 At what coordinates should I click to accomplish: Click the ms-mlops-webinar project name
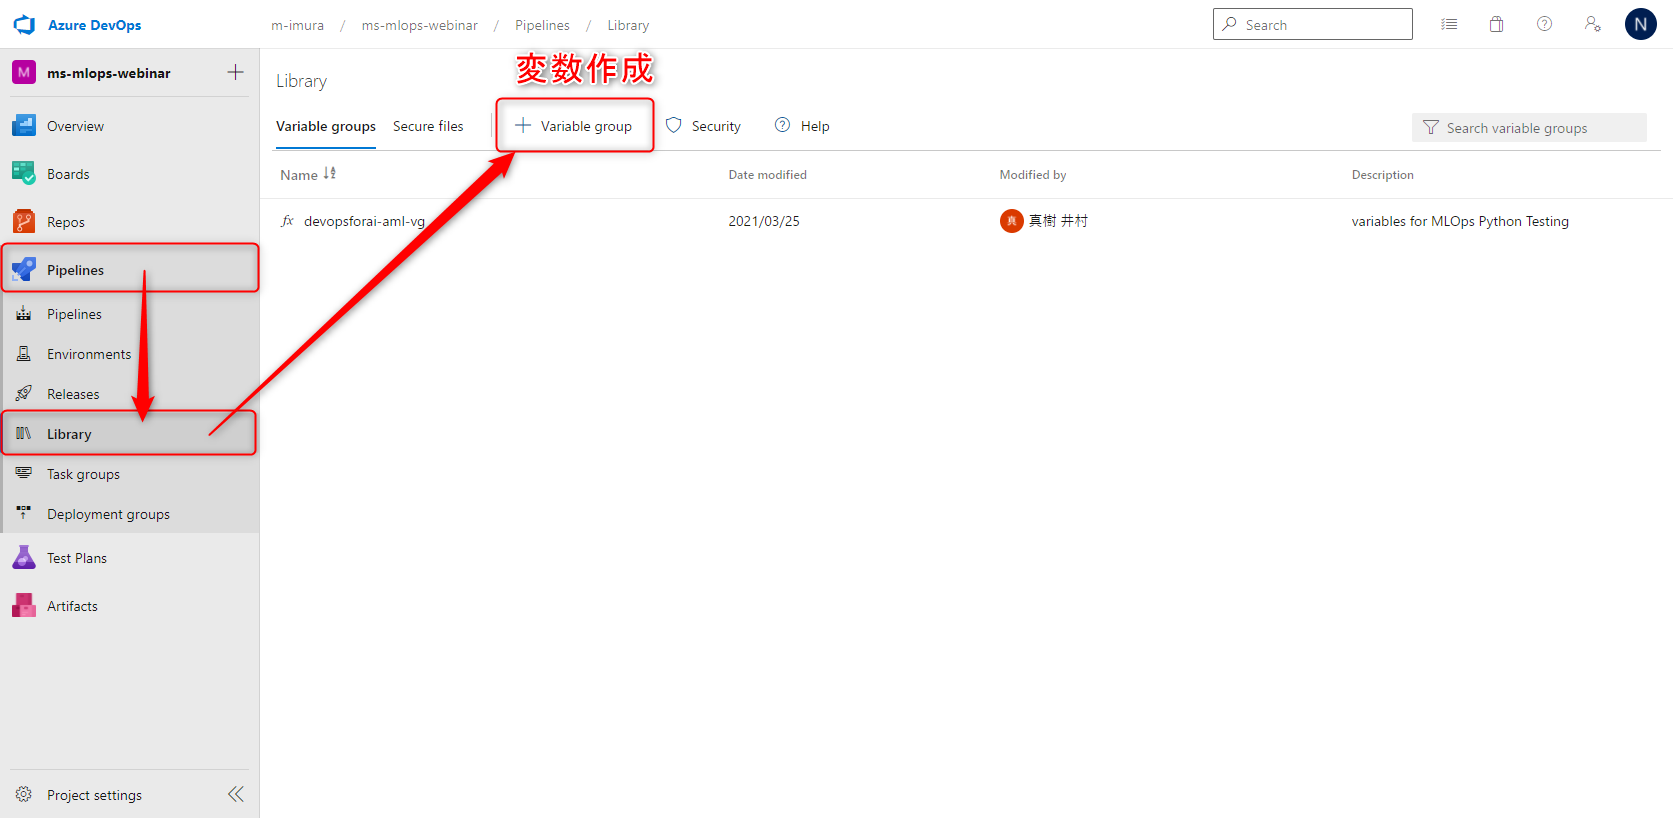109,73
